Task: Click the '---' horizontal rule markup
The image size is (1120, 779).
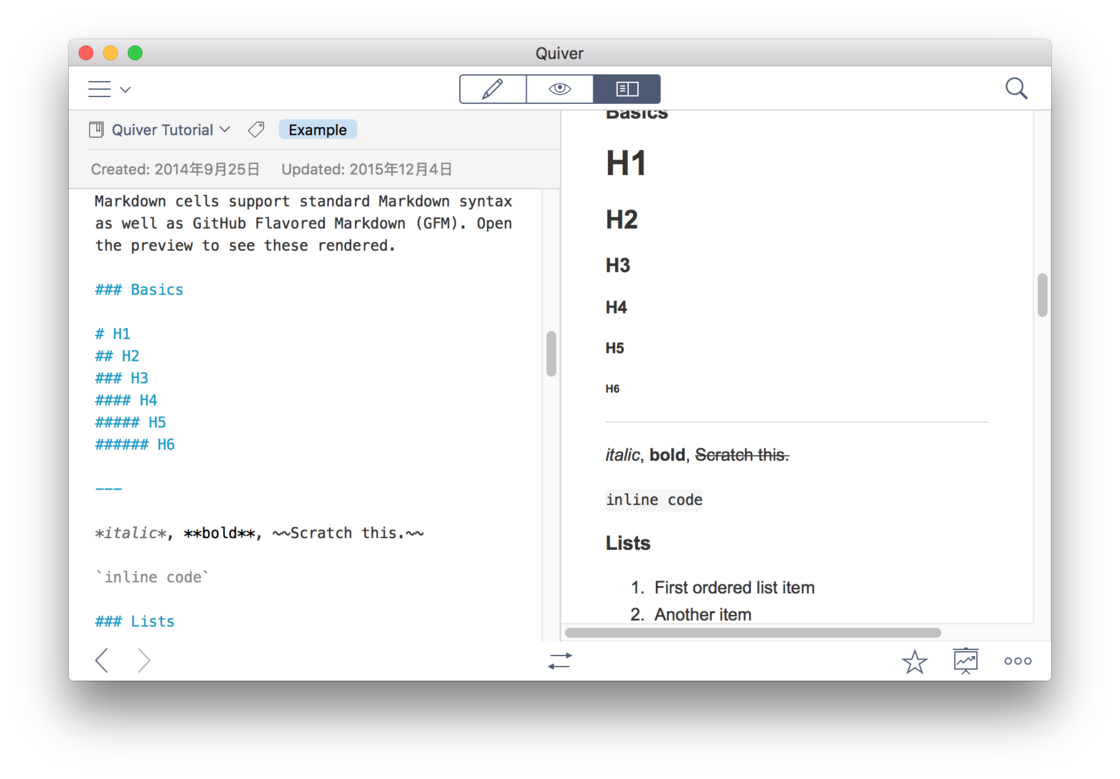Action: coord(109,489)
